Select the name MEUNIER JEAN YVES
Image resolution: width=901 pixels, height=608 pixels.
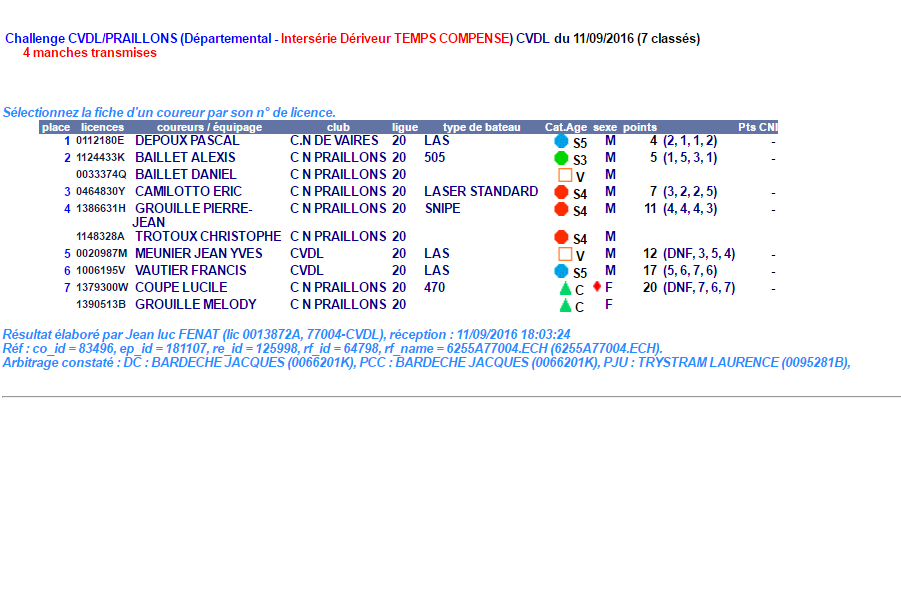[199, 253]
